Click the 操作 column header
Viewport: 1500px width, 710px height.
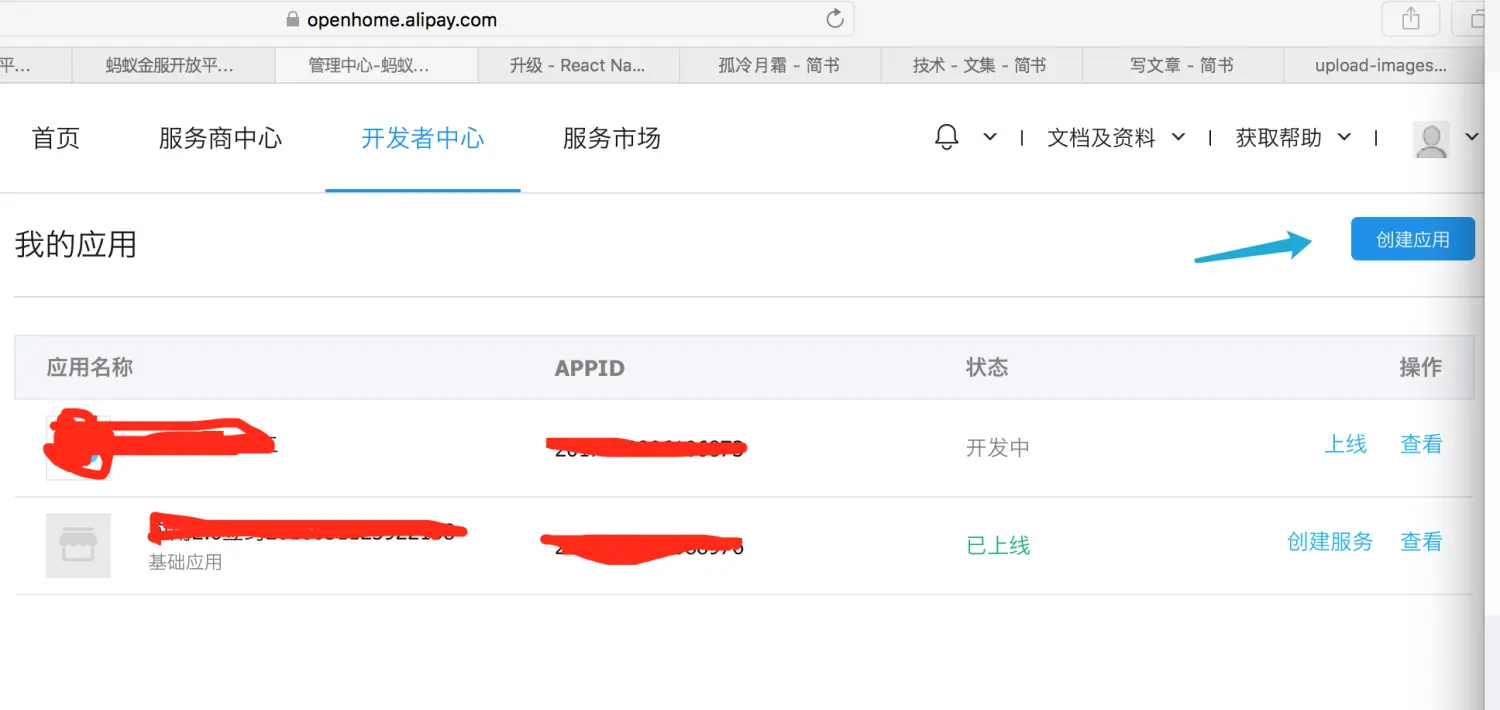tap(1420, 367)
